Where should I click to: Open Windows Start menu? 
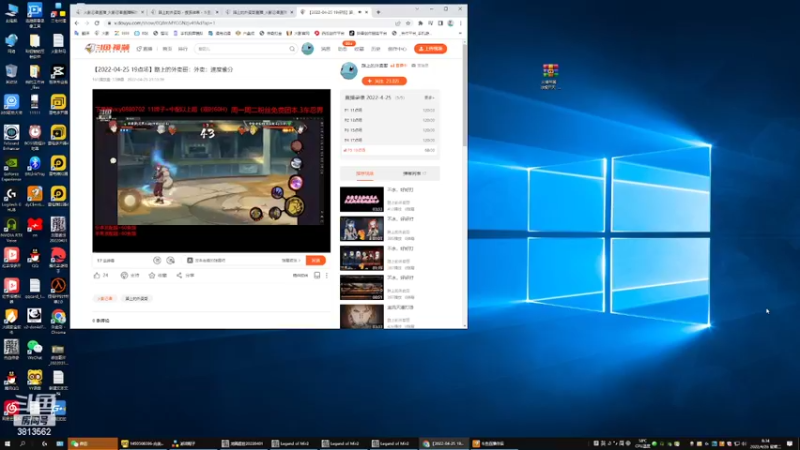point(7,444)
